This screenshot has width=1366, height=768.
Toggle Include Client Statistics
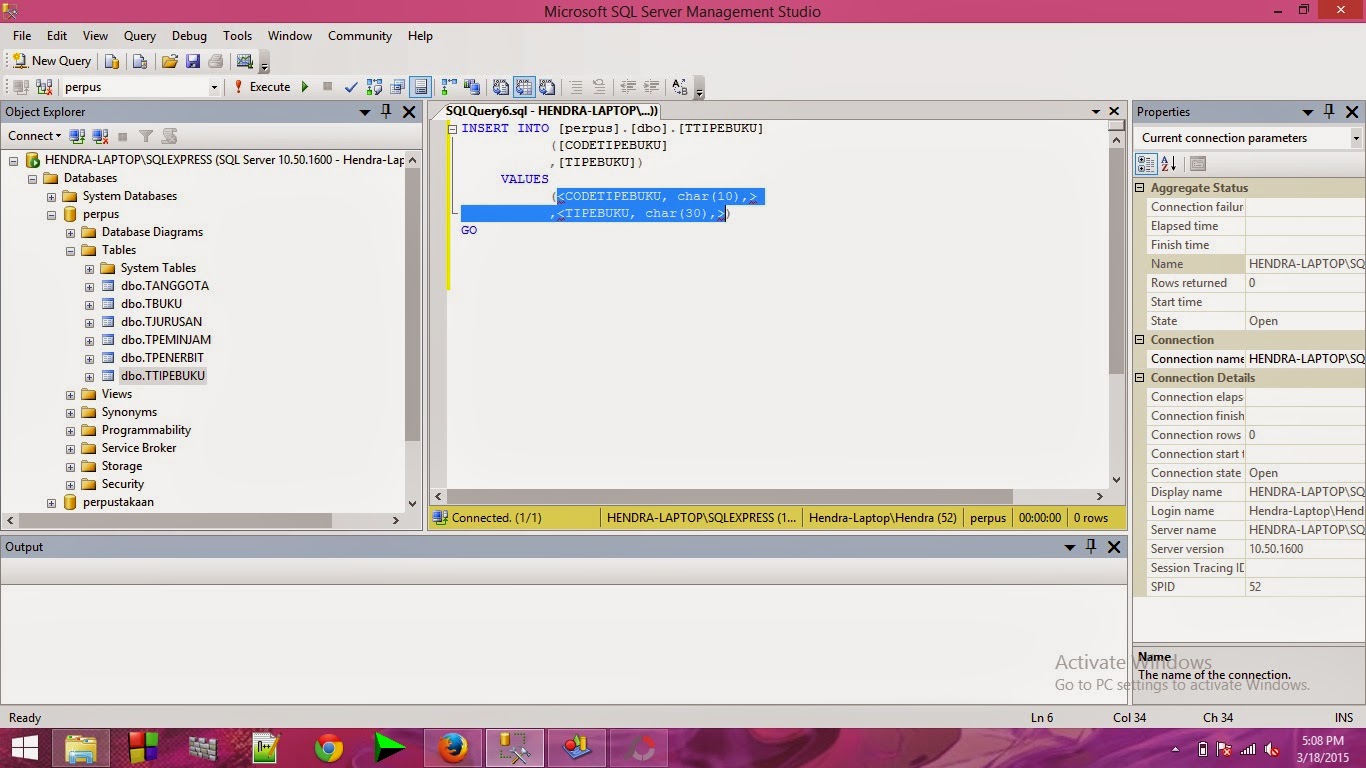(472, 87)
